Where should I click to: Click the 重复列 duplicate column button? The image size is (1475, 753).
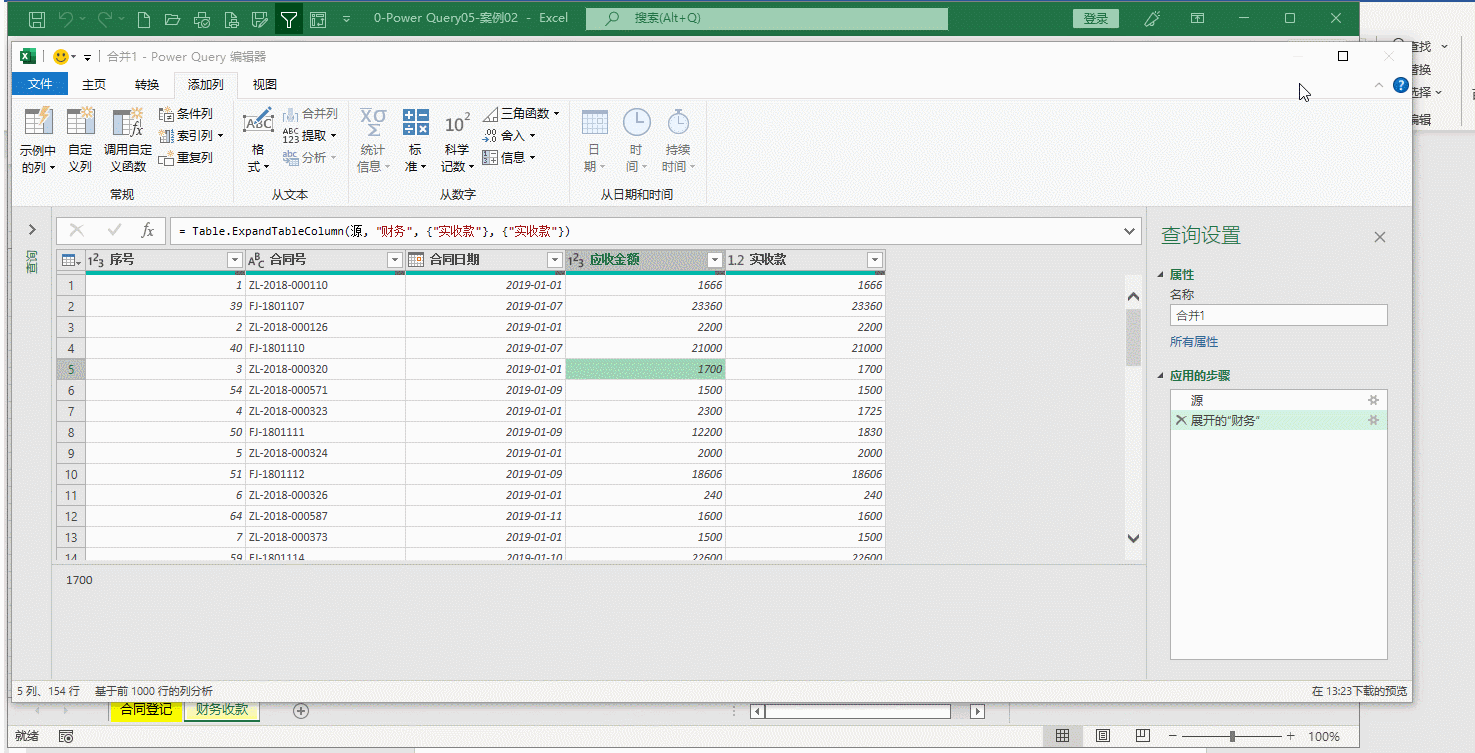(x=186, y=158)
